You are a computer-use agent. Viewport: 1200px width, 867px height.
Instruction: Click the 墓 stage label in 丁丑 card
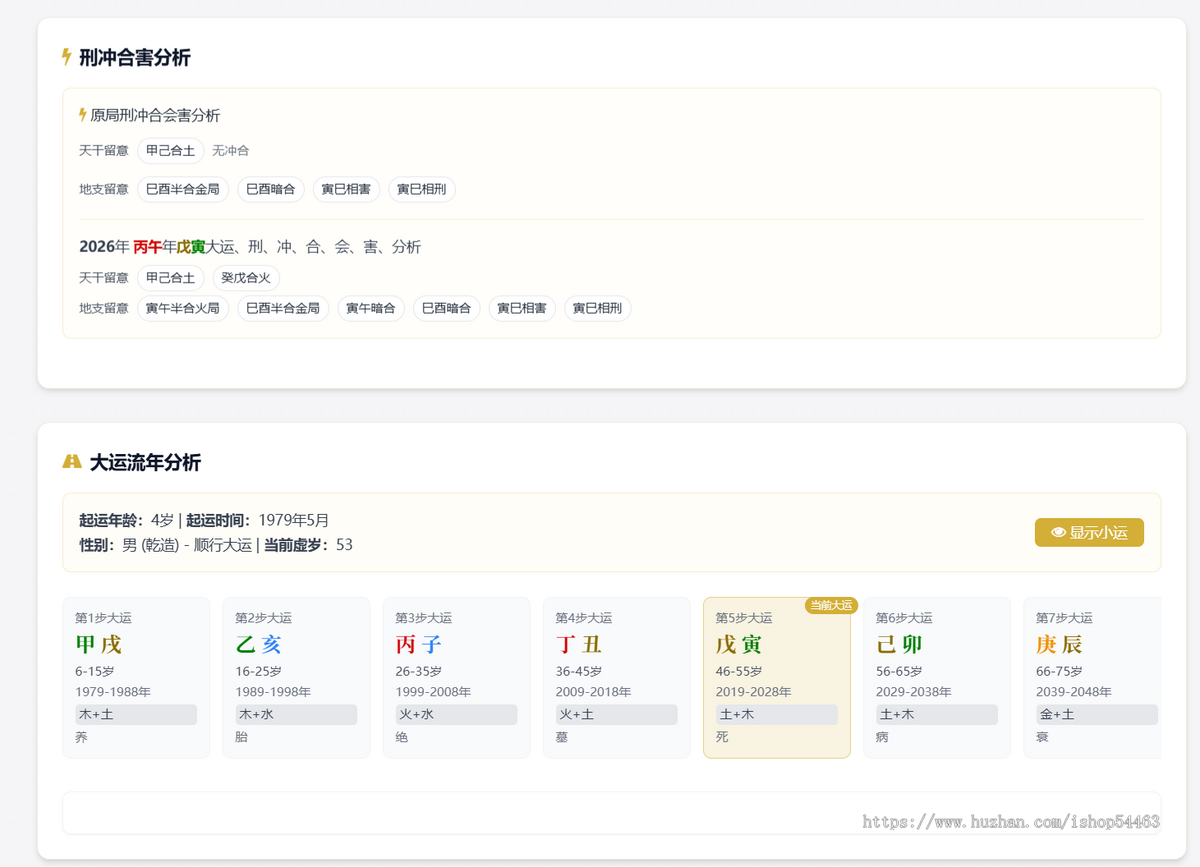[562, 737]
